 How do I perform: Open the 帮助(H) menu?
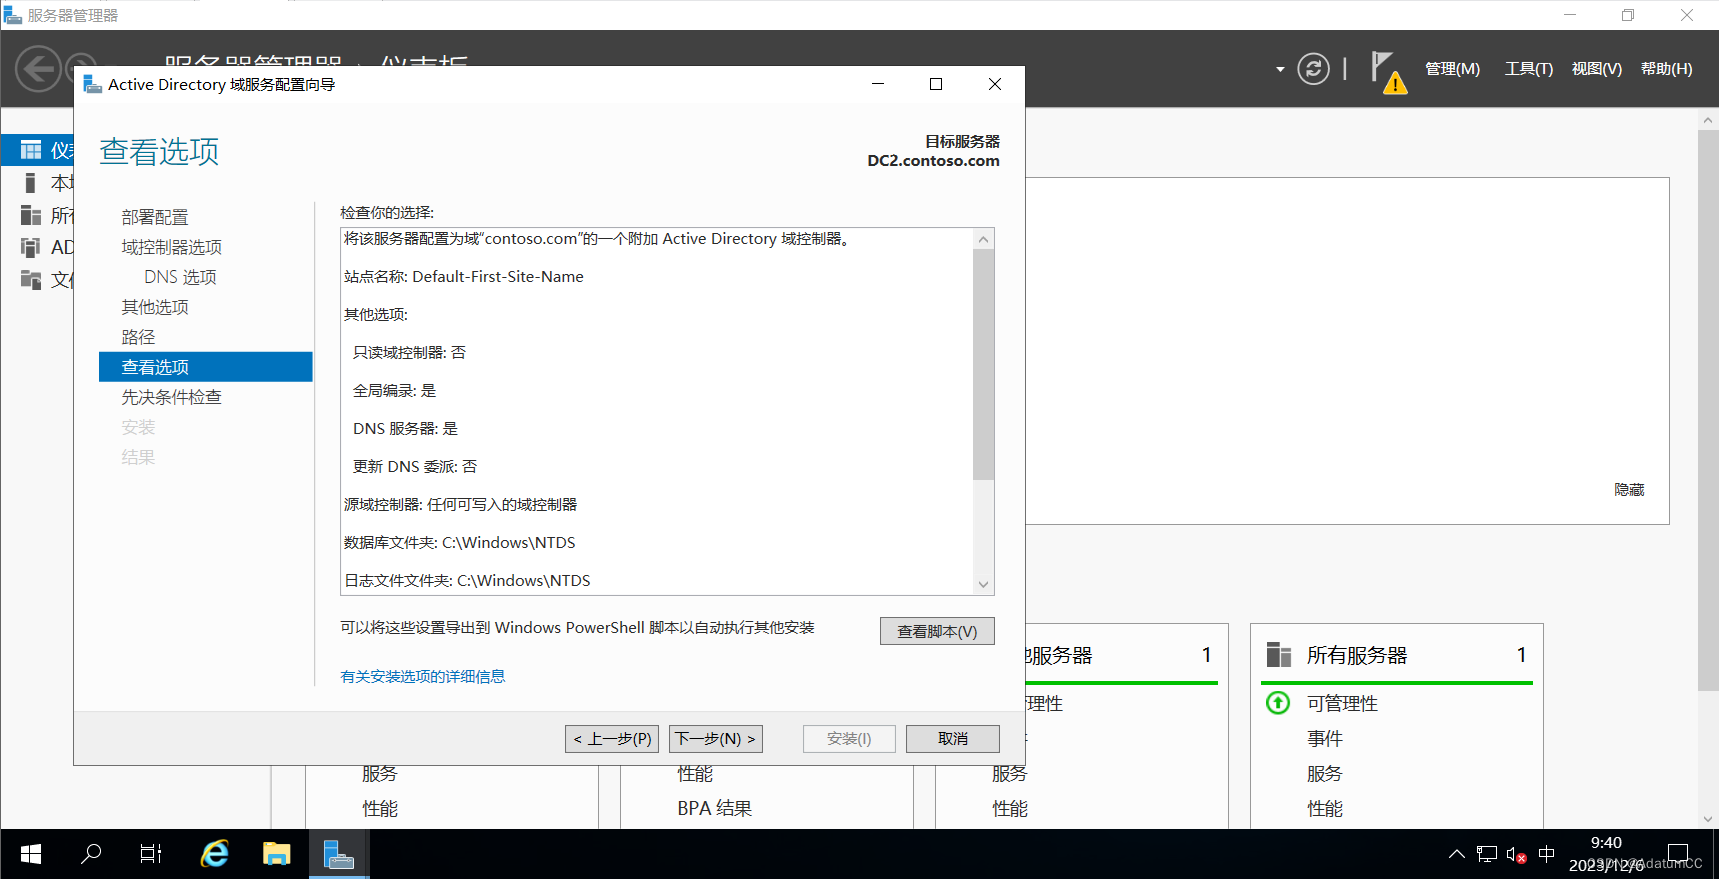(x=1666, y=69)
